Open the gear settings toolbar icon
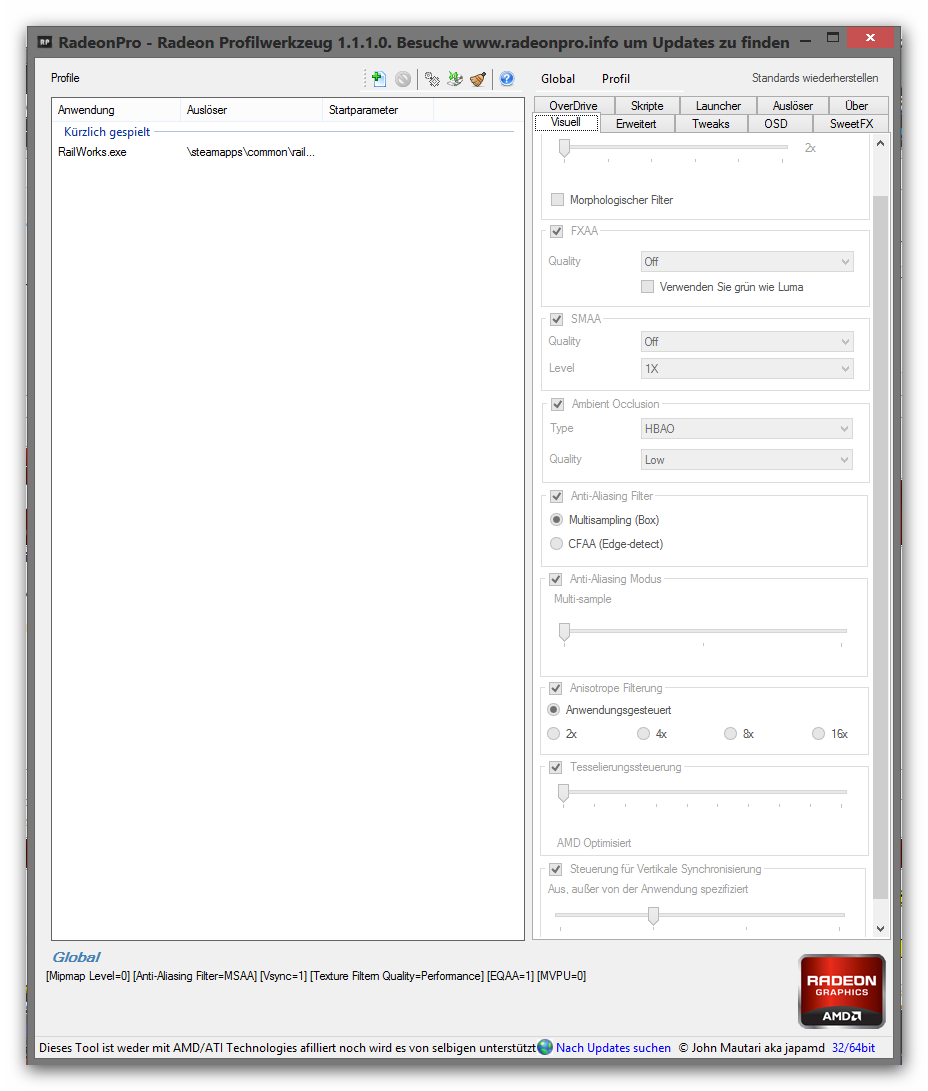Screen dimensions: 928x1091 point(432,79)
